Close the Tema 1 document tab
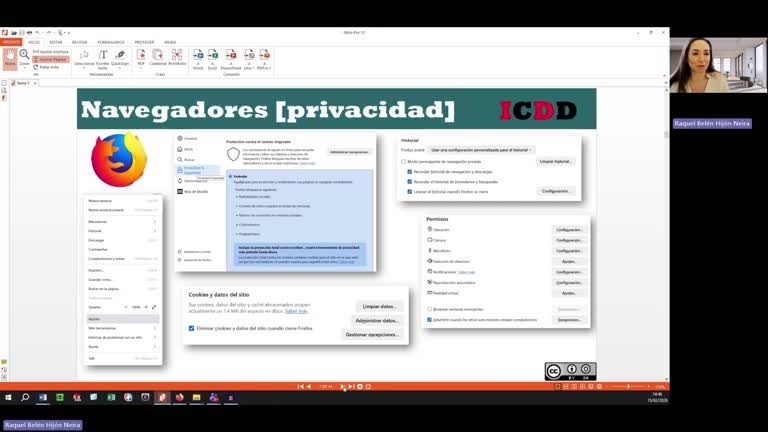 click(x=35, y=83)
